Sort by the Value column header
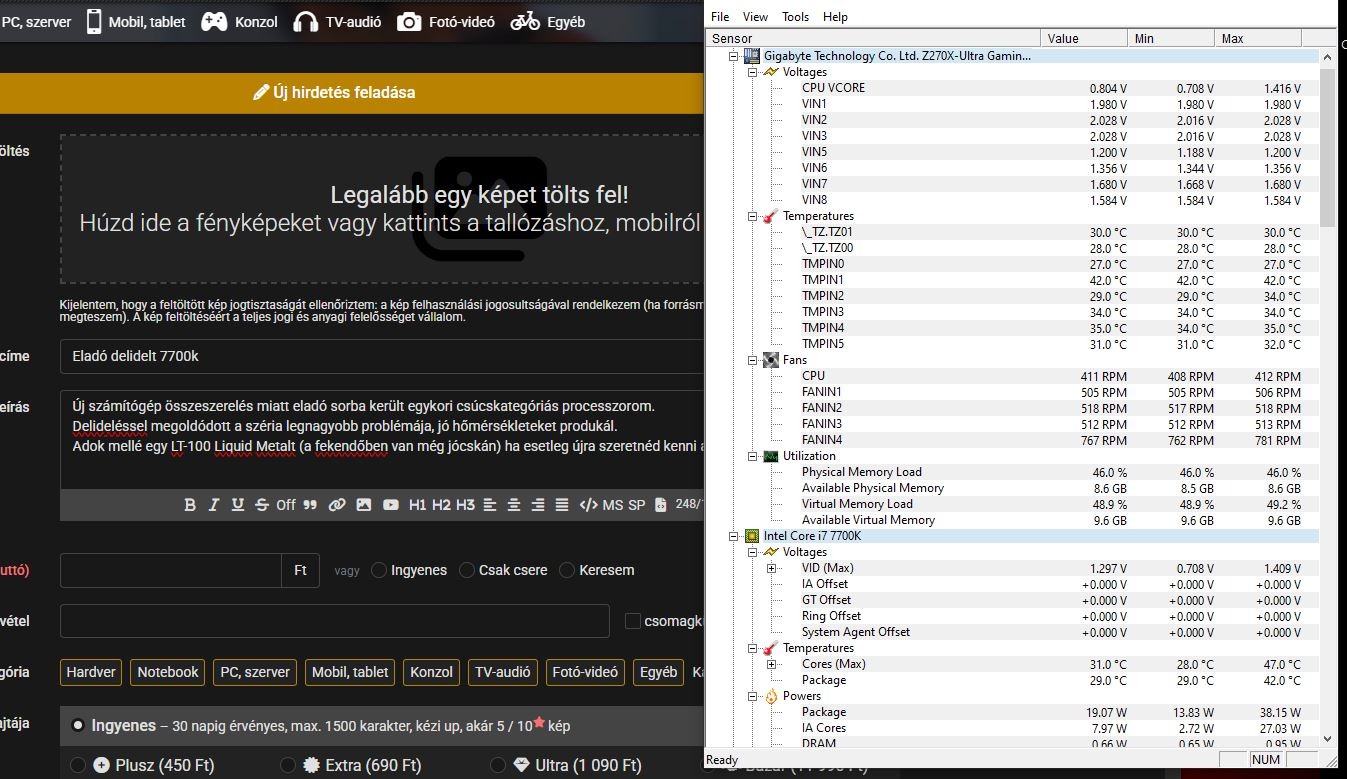 tap(1085, 38)
